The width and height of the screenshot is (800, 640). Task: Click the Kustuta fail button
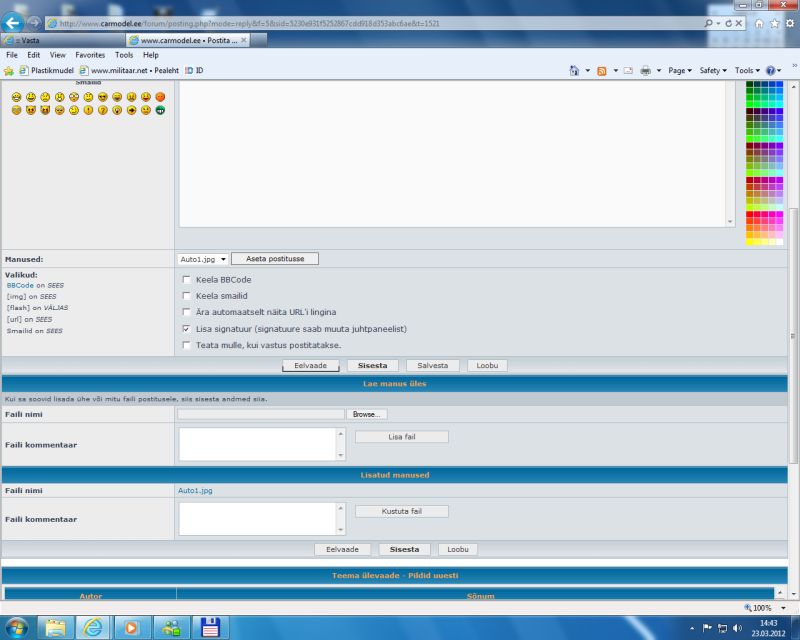pyautogui.click(x=401, y=511)
